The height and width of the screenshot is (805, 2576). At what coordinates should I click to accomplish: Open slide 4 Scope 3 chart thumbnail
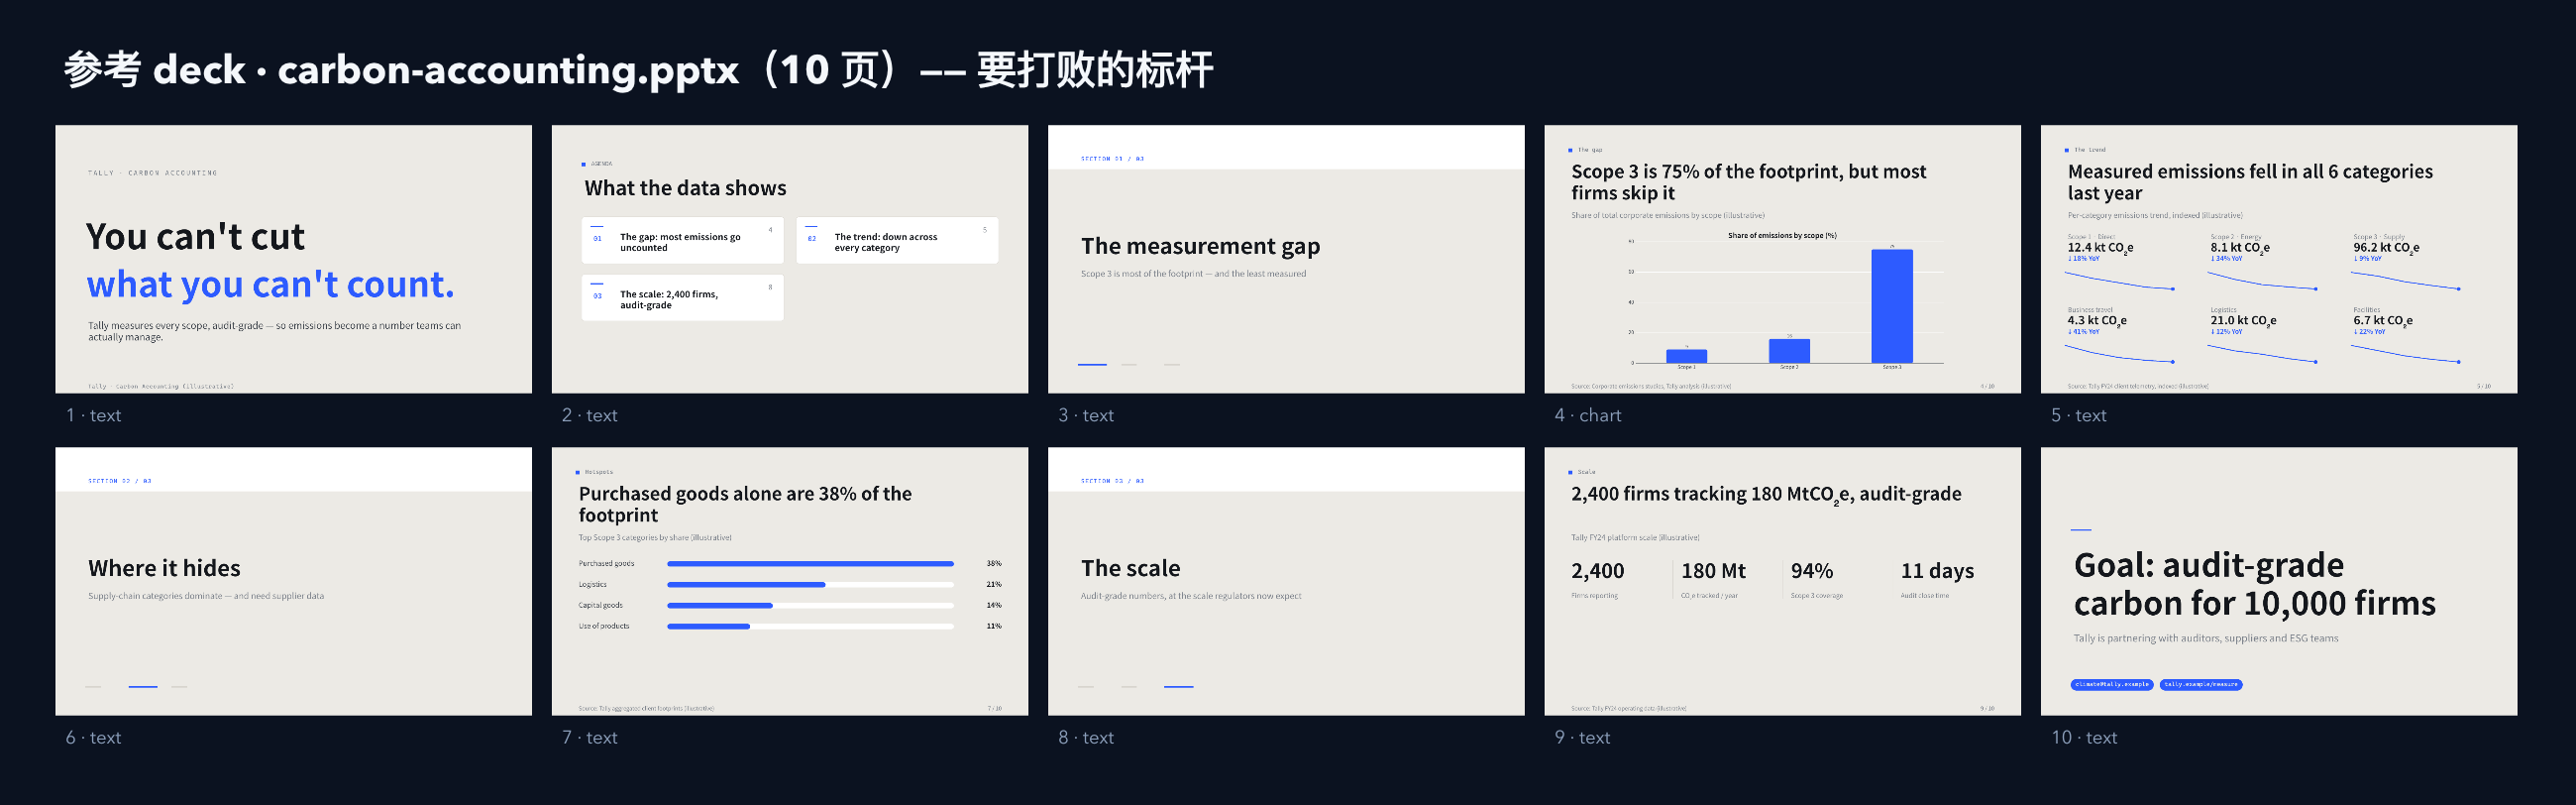(x=1782, y=259)
